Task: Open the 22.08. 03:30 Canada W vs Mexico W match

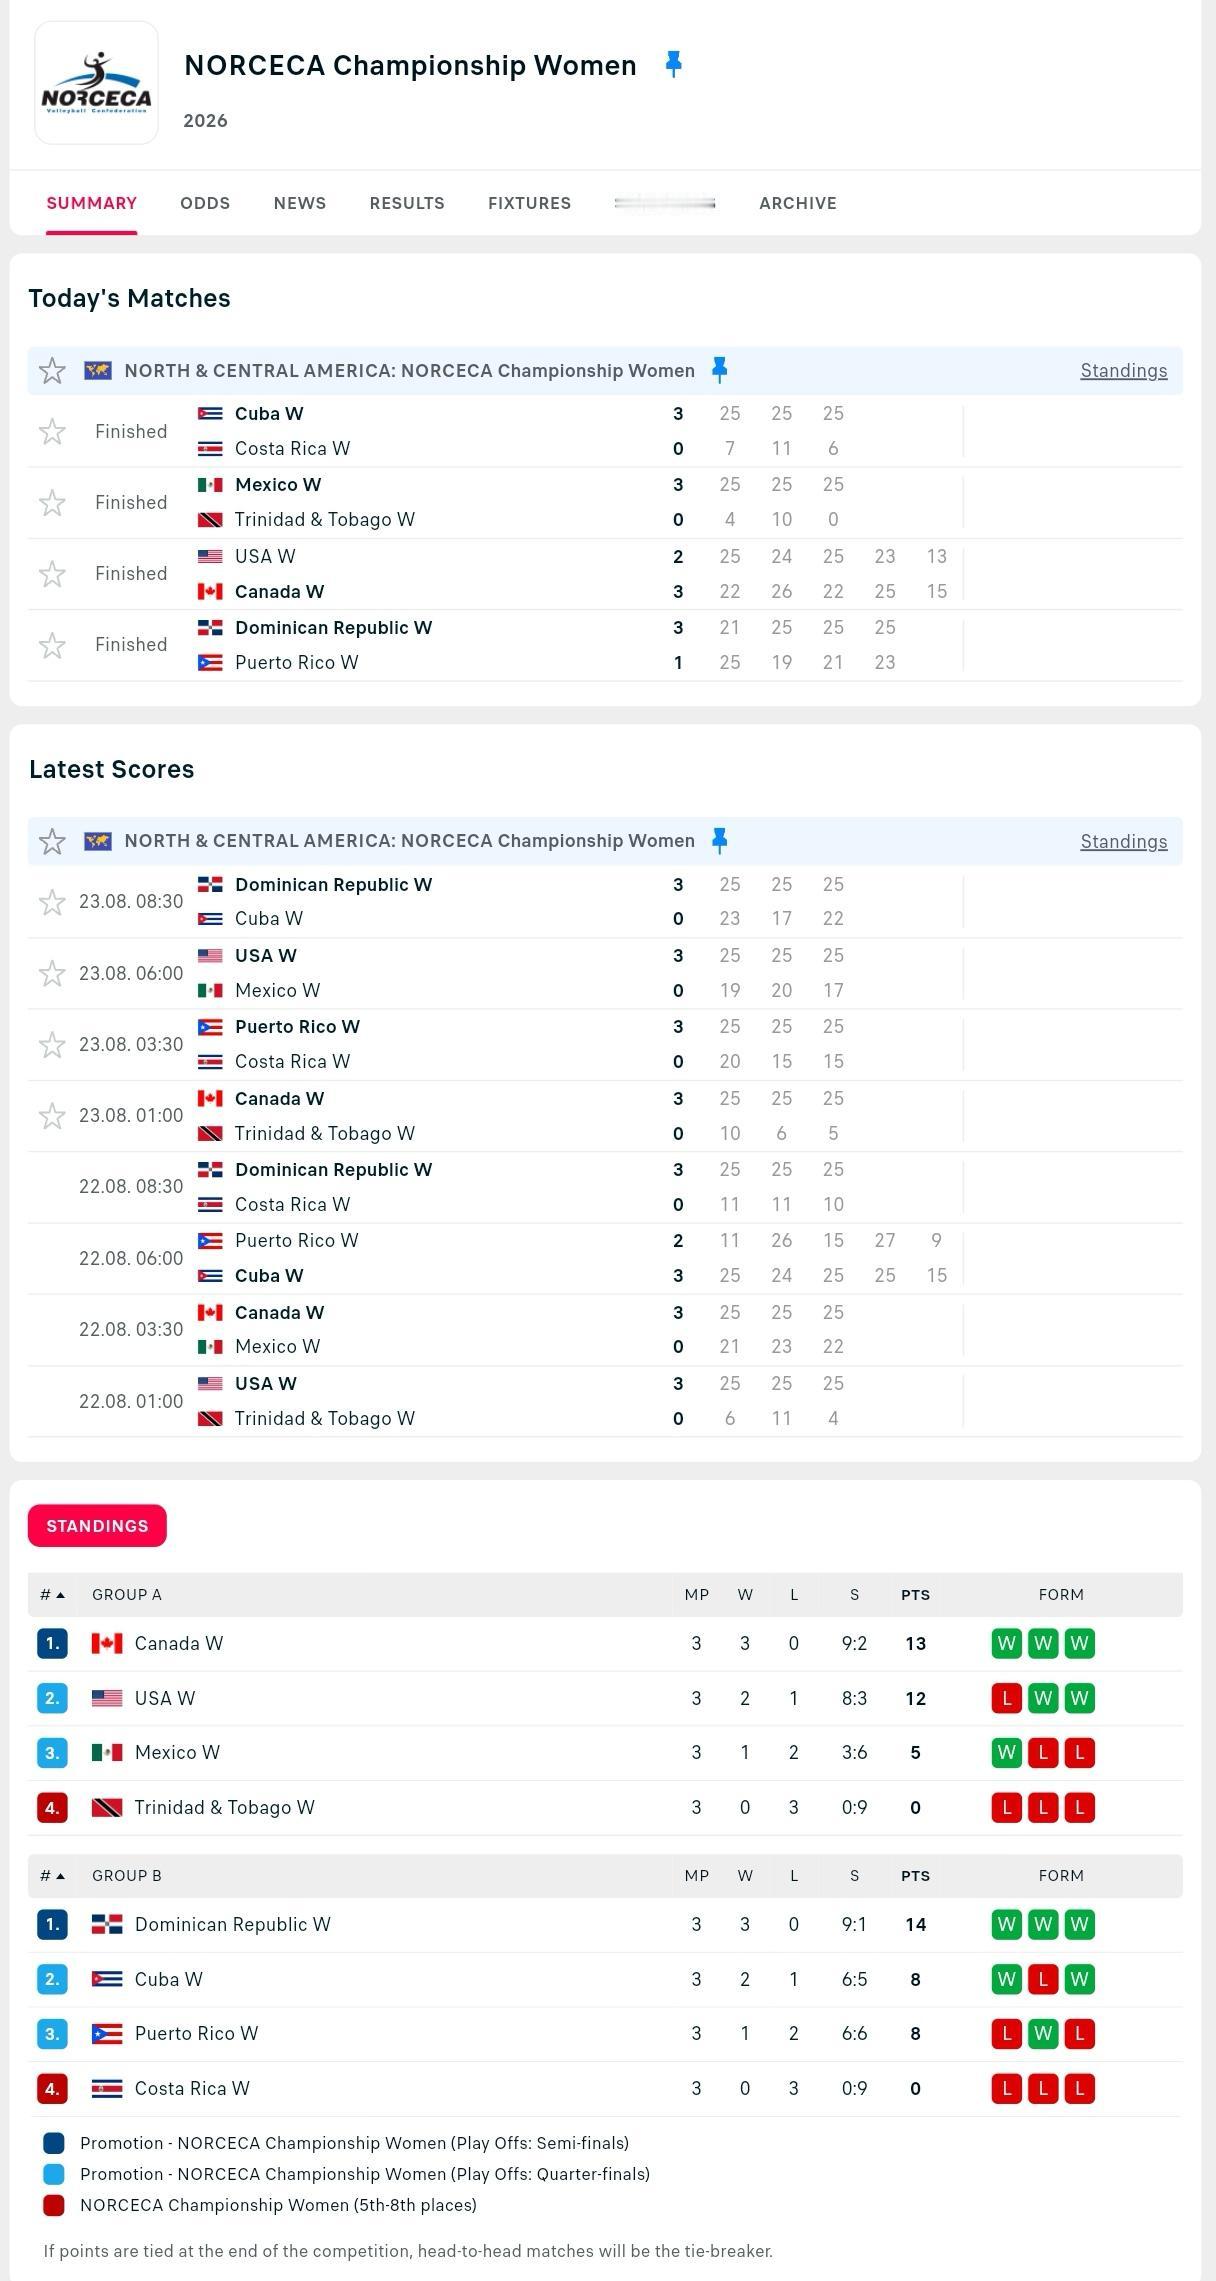Action: (605, 1330)
